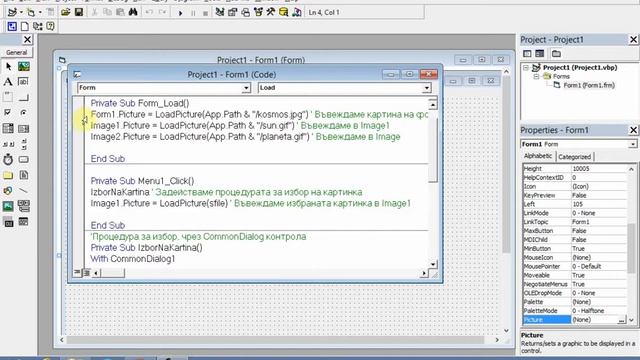Screen dimensions: 640x360
Task: Select the CheckBox control in the toolbox
Action: (8, 113)
